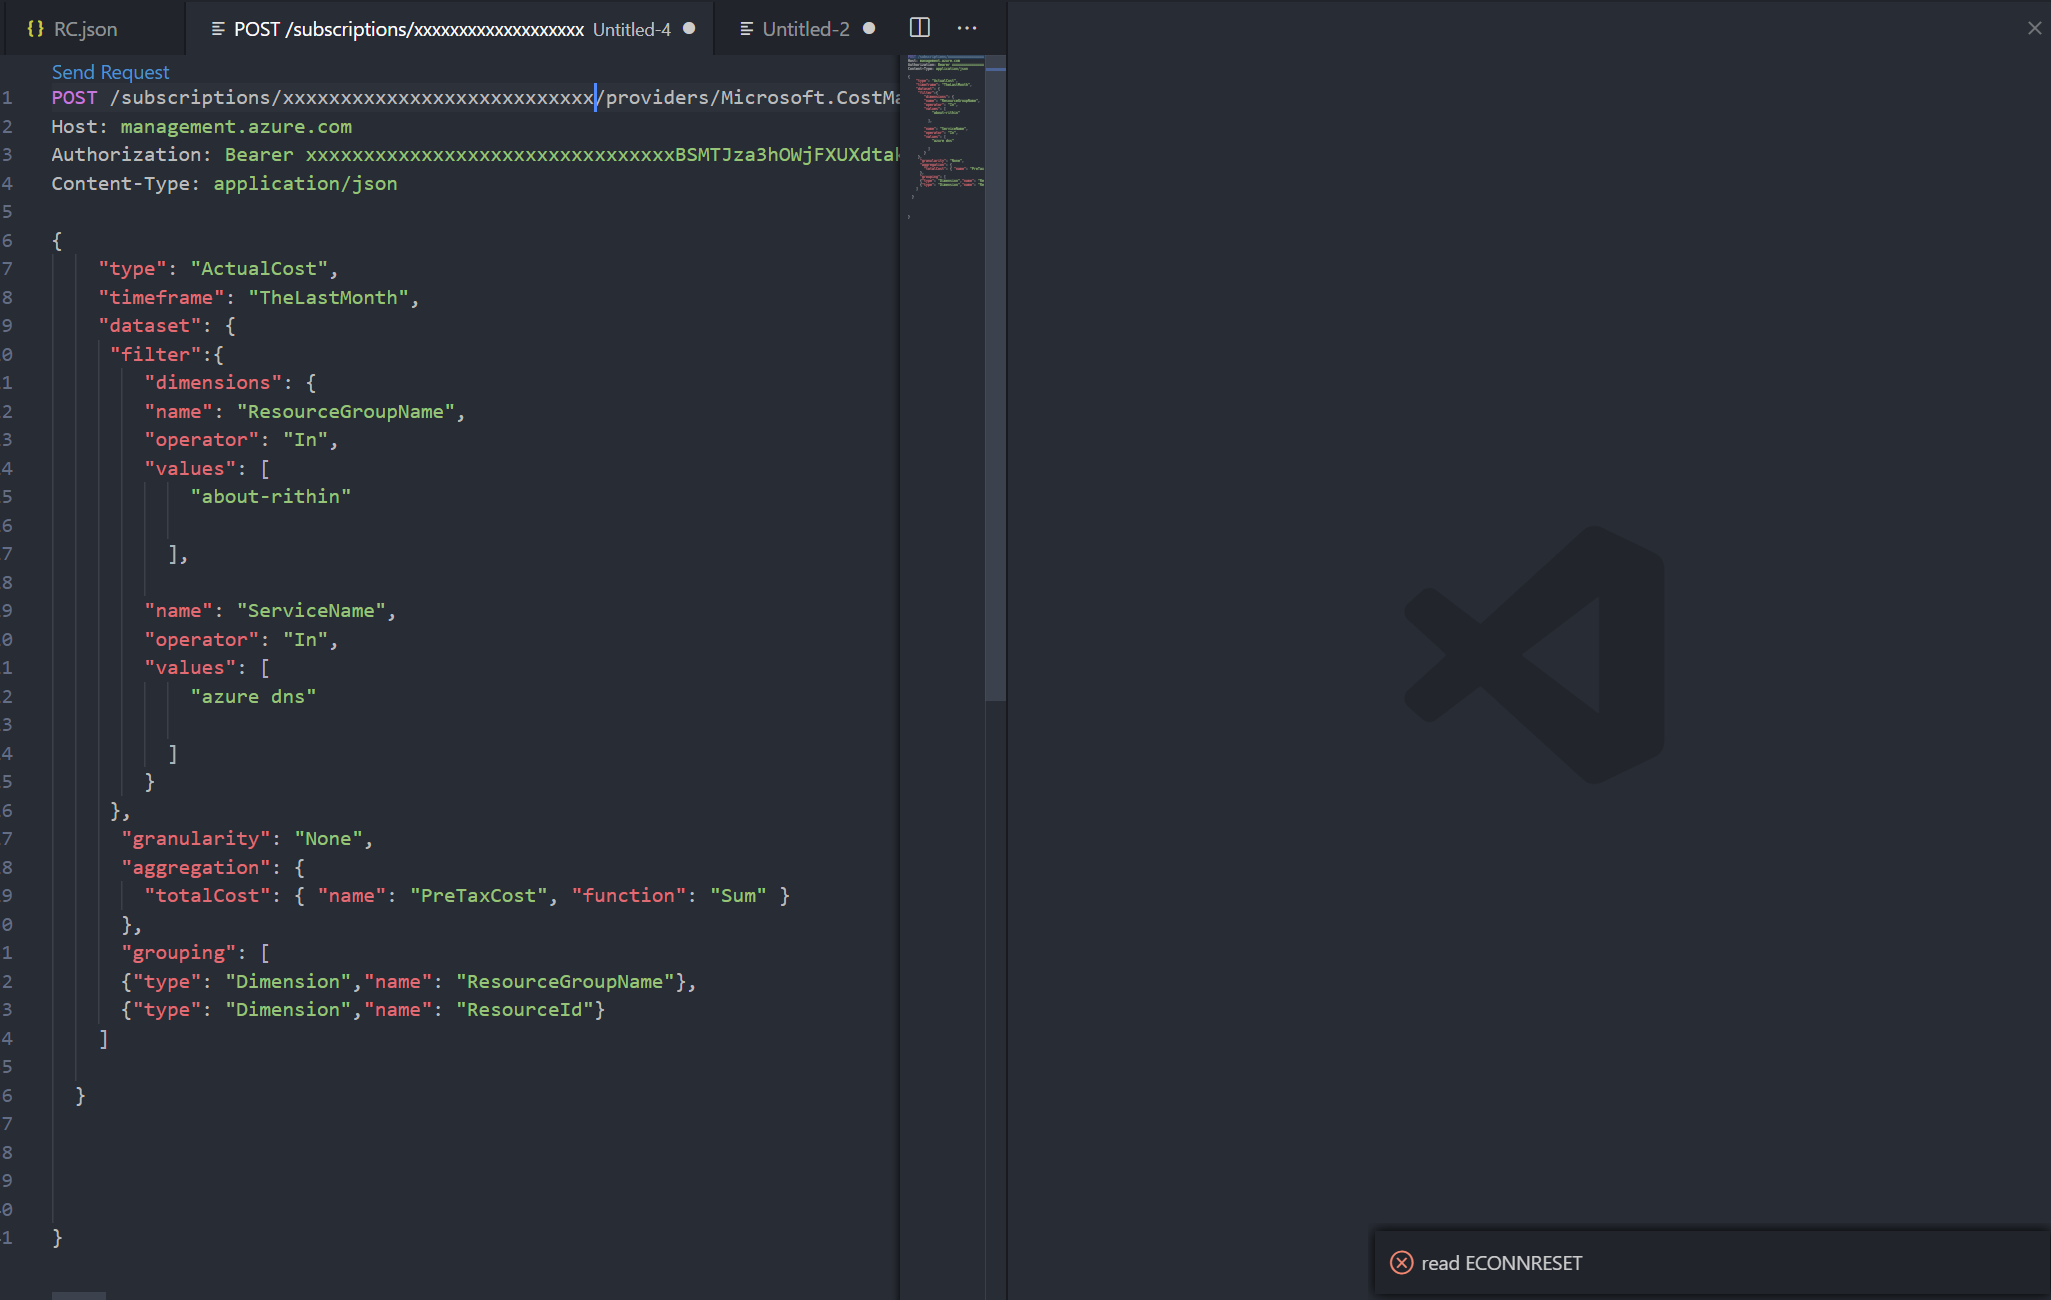Click the horizontal scrollbar at editor bottom

pos(79,1295)
